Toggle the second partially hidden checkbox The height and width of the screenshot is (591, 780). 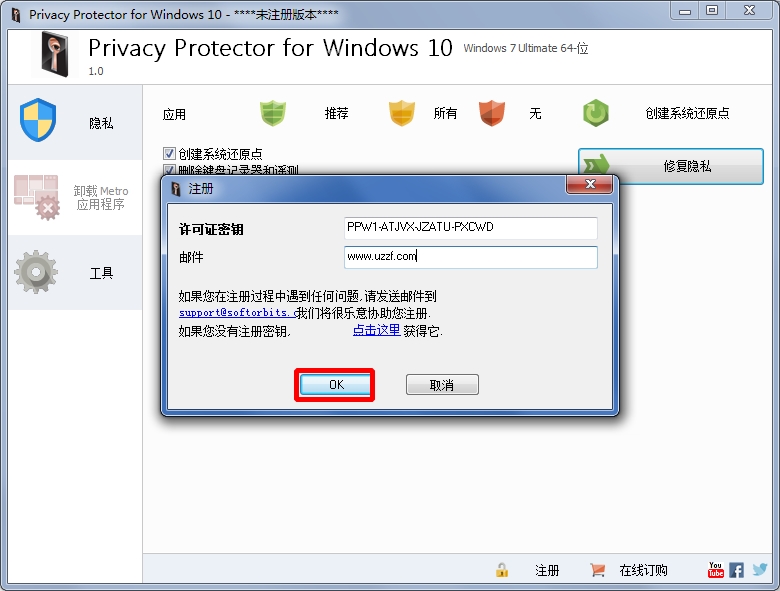(169, 169)
